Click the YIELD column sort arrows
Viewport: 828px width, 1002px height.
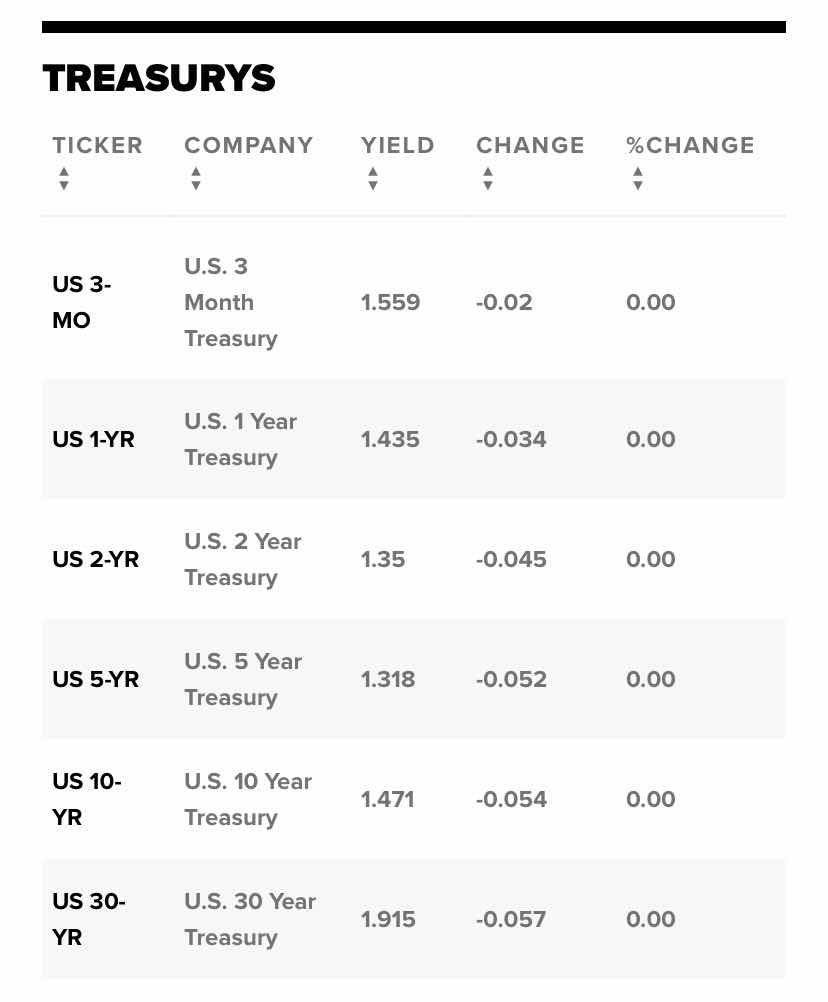(x=373, y=178)
